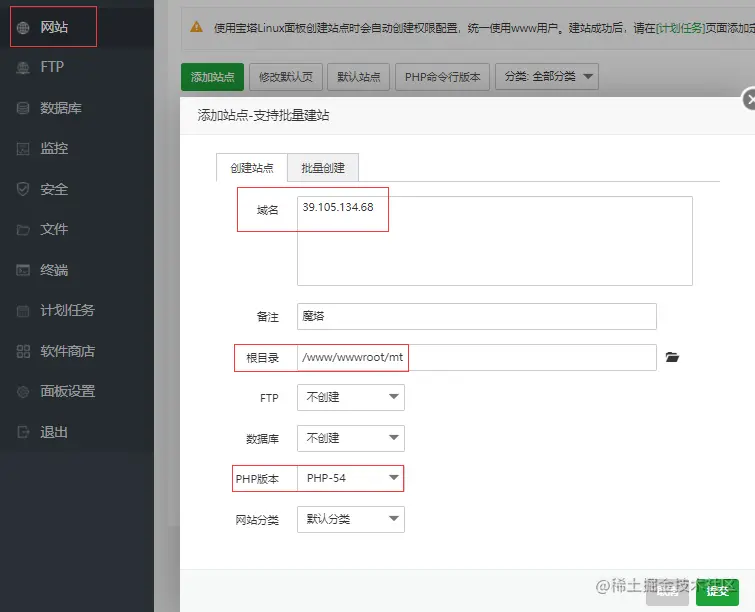Viewport: 755px width, 612px height.
Task: Click the folder browse icon for 根目录
Action: point(672,357)
